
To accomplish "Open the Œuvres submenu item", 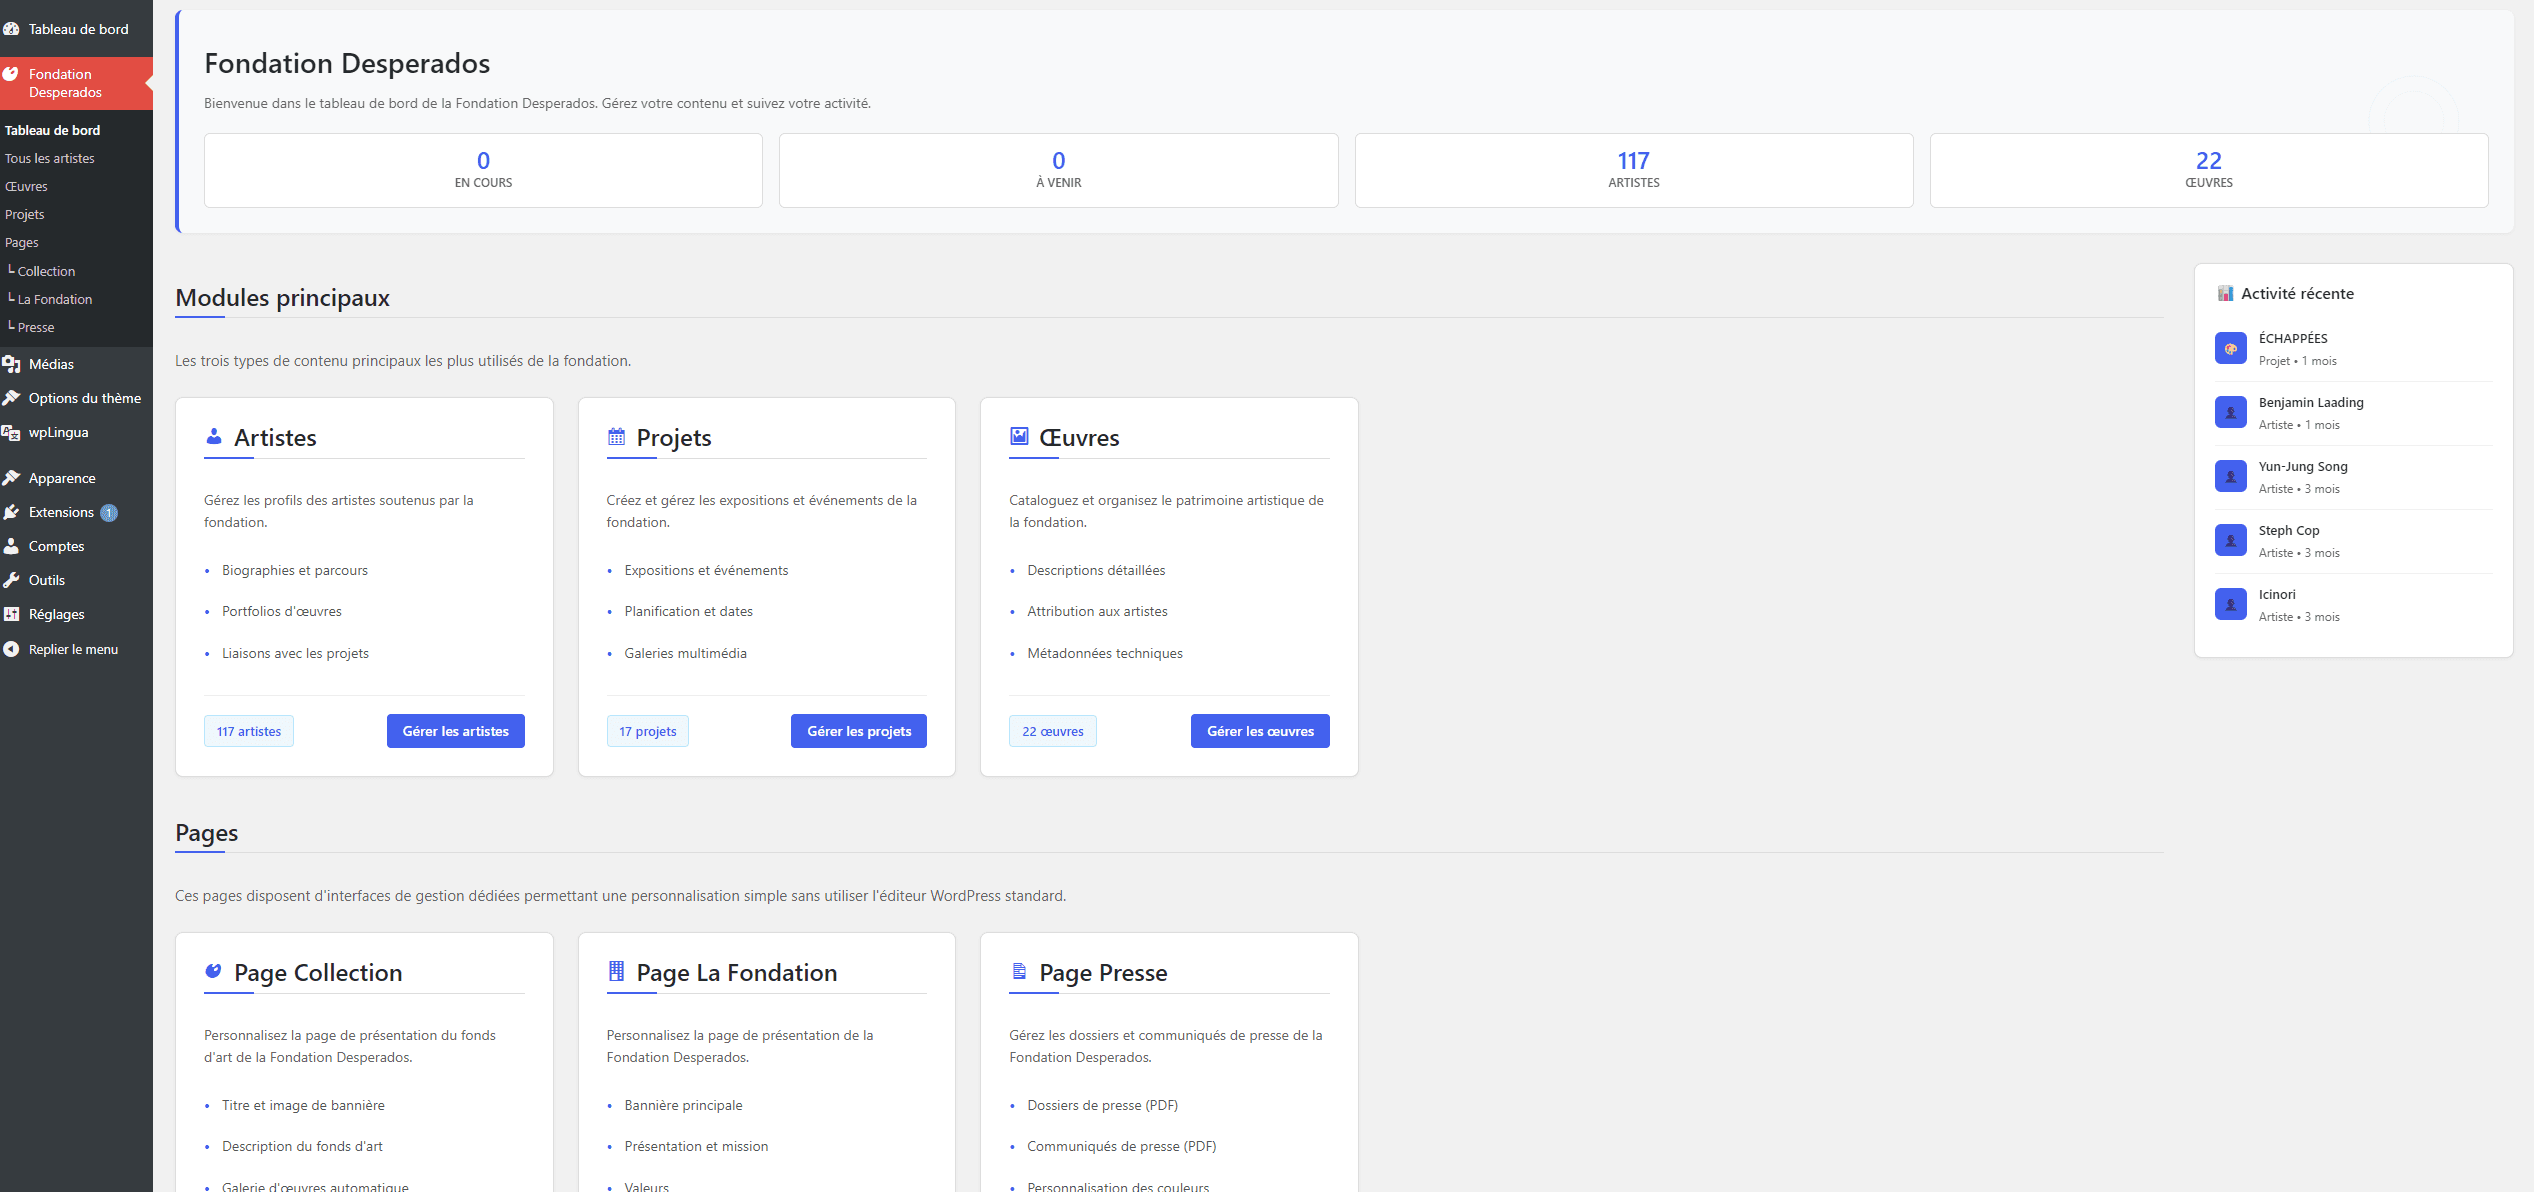I will pos(26,186).
